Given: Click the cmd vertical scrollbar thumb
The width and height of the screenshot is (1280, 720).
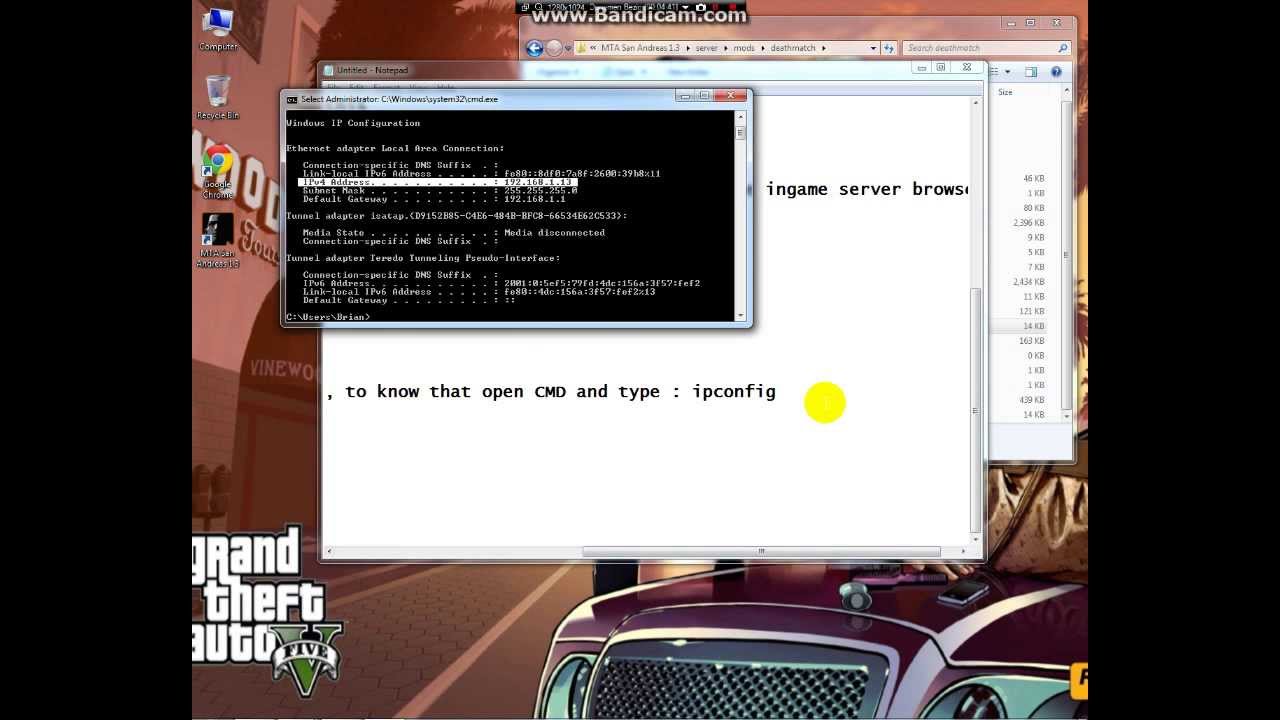Looking at the screenshot, I should click(x=741, y=132).
